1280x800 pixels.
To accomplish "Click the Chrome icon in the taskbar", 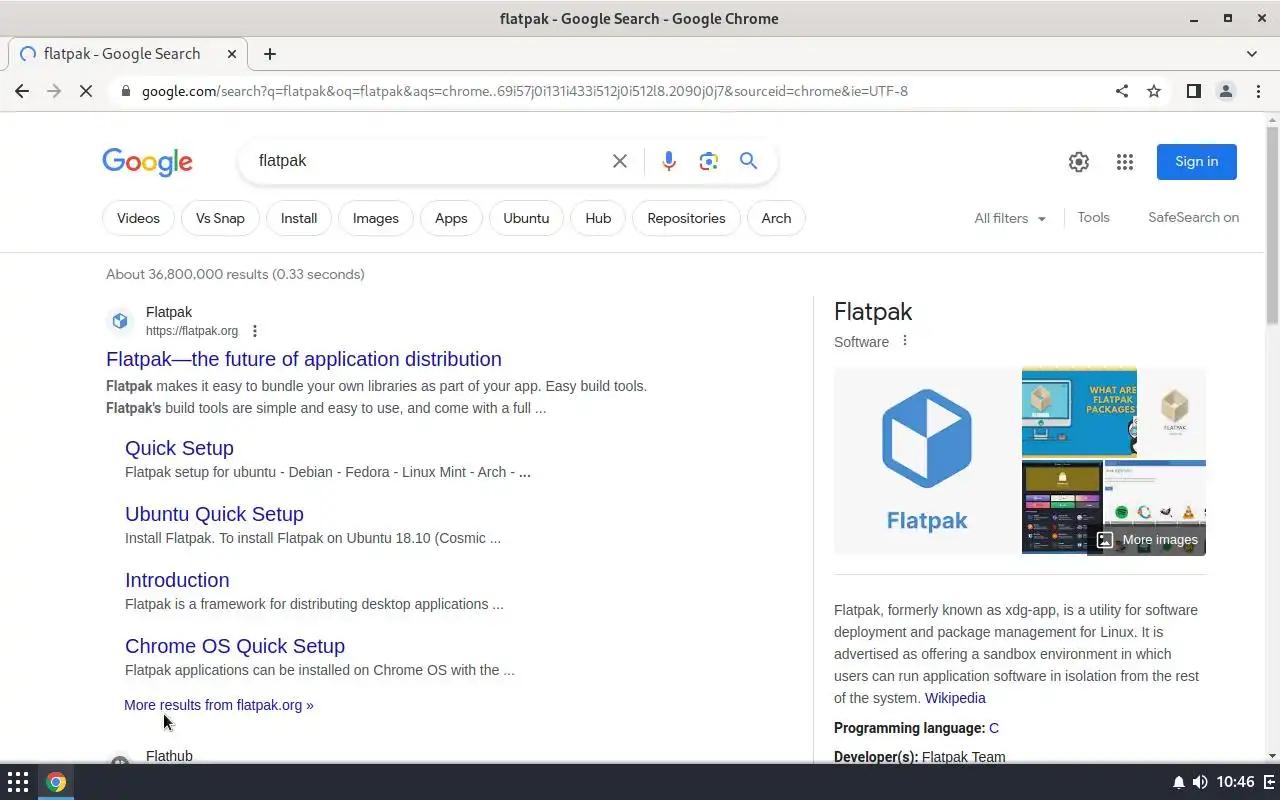I will click(56, 782).
